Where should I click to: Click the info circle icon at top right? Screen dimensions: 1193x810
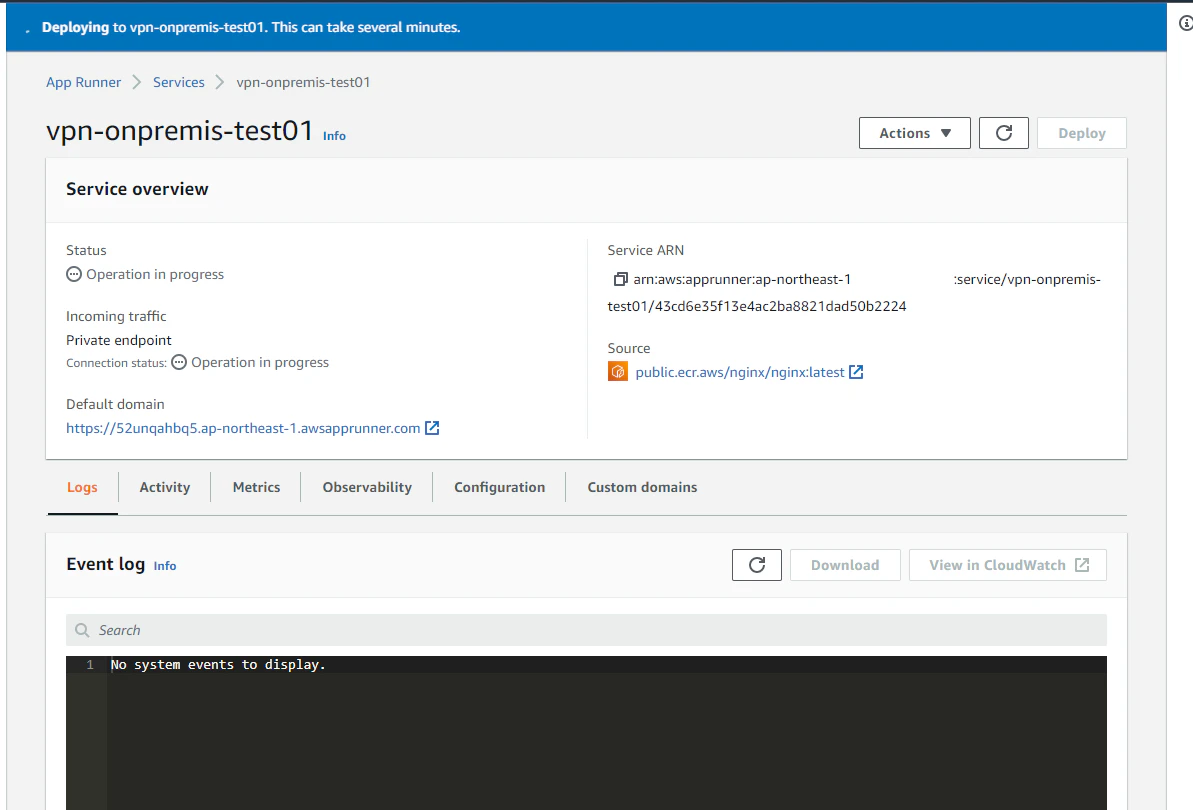pyautogui.click(x=1185, y=24)
